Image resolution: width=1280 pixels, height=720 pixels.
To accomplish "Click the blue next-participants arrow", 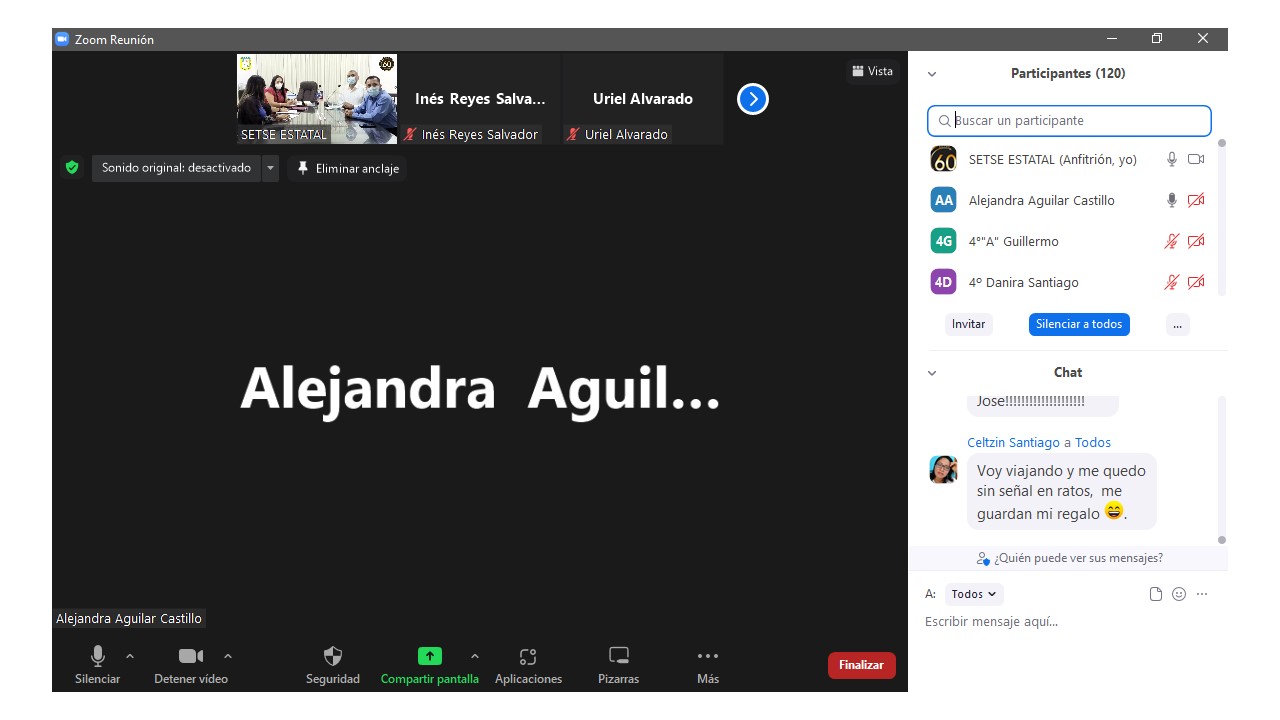I will tap(753, 99).
